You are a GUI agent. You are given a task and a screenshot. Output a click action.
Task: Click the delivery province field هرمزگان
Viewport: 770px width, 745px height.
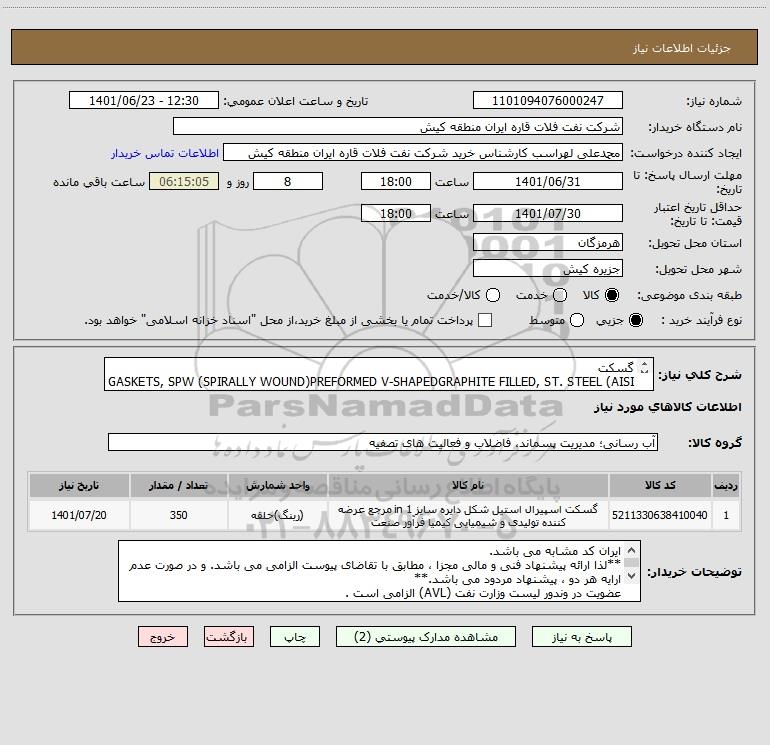[x=548, y=242]
